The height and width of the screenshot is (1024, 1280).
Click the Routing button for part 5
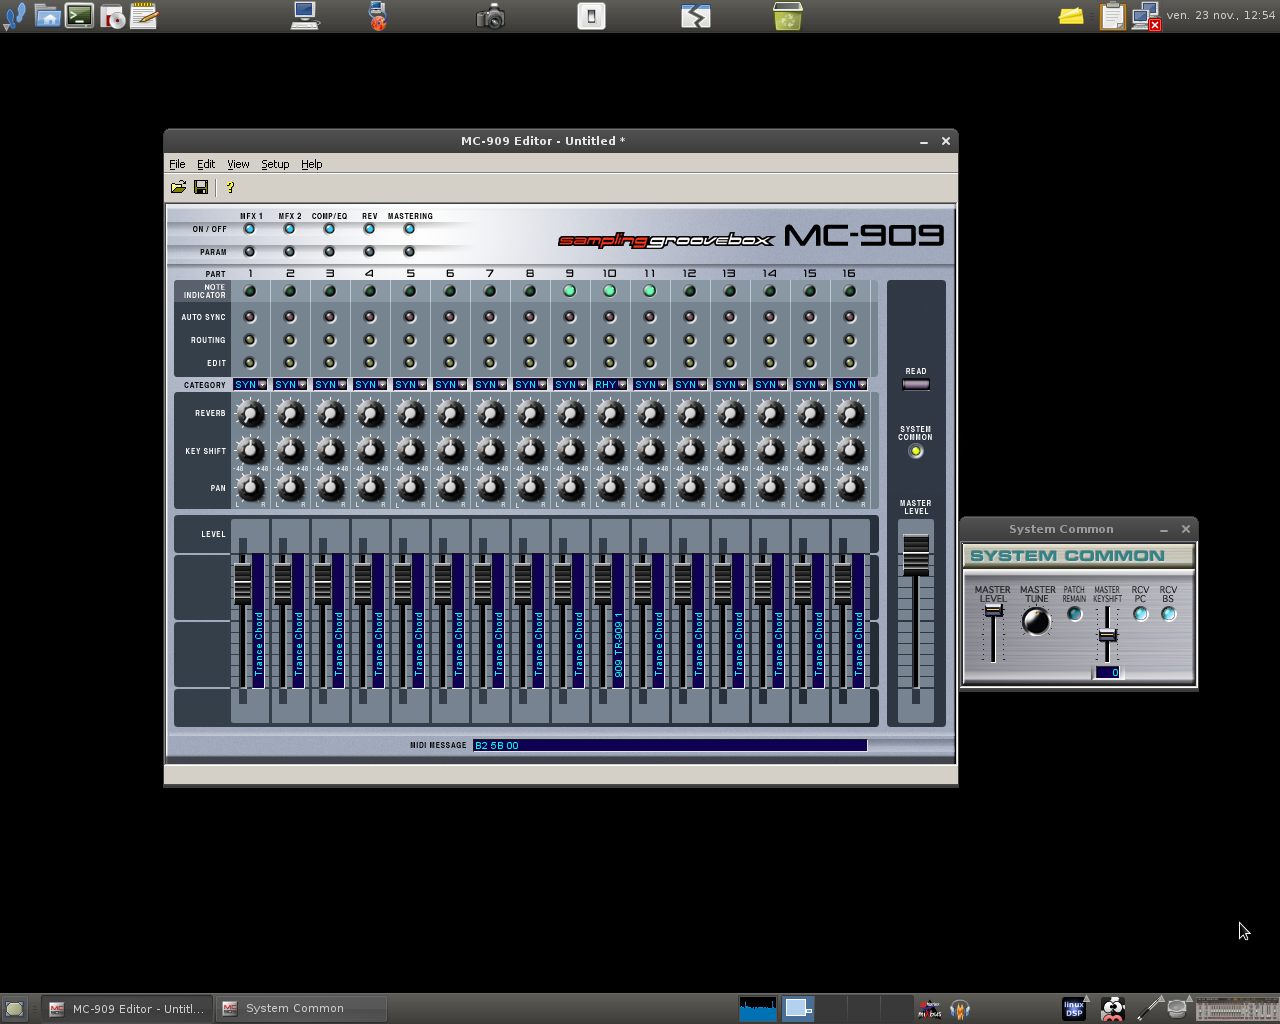pyautogui.click(x=410, y=340)
